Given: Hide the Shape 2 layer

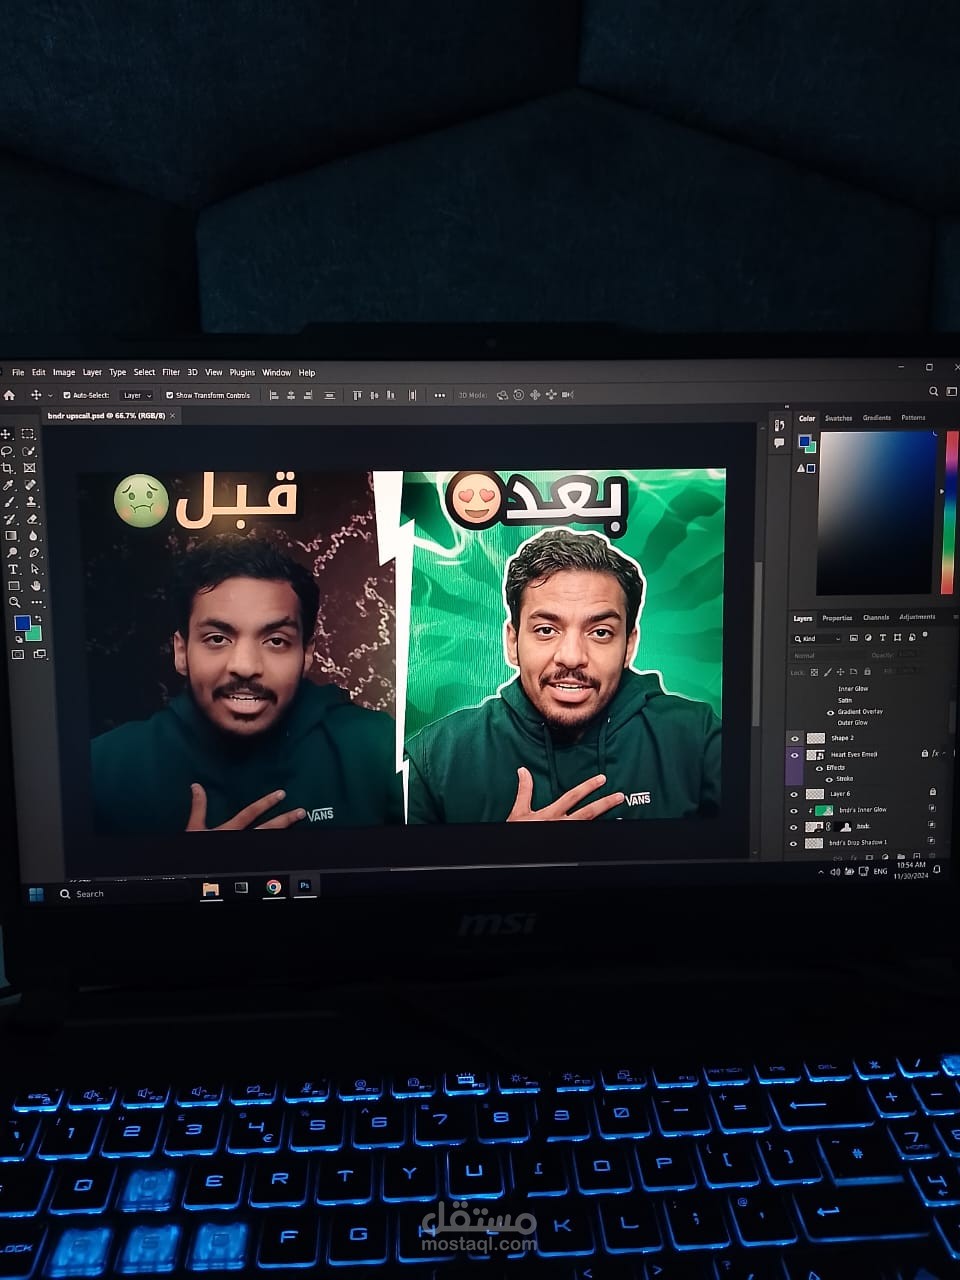Looking at the screenshot, I should coord(795,738).
